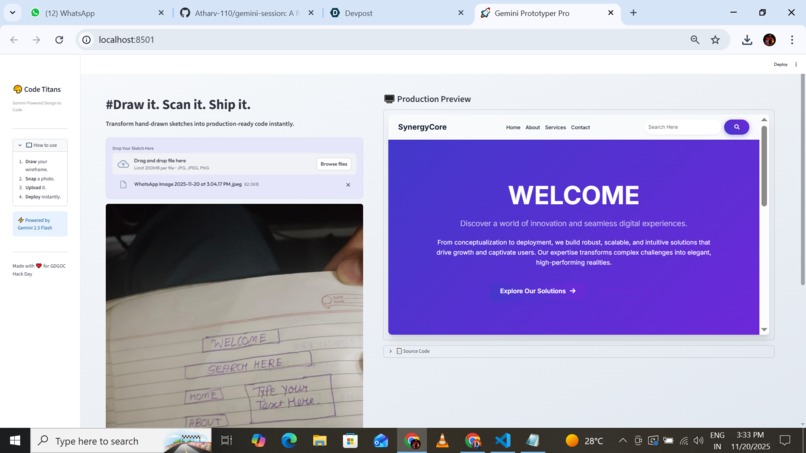
Task: Open the Windows Start menu
Action: coord(15,441)
